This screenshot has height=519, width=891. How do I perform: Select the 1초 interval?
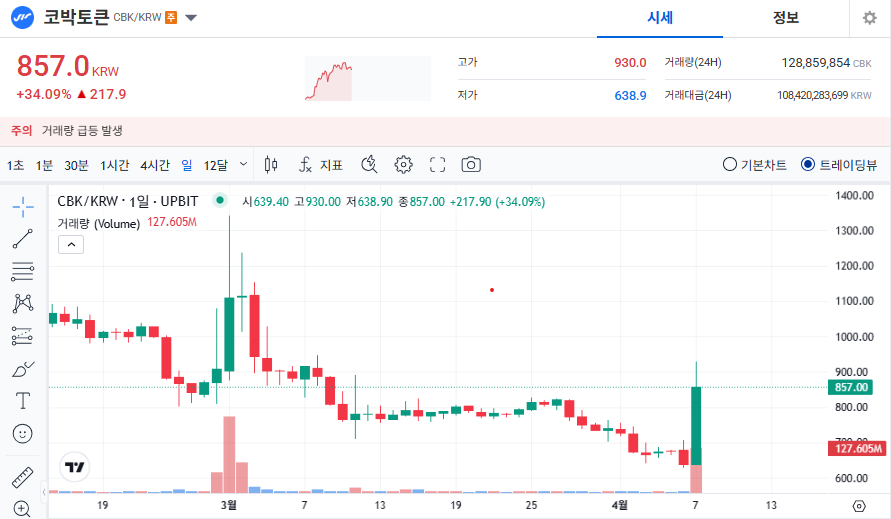coord(15,165)
